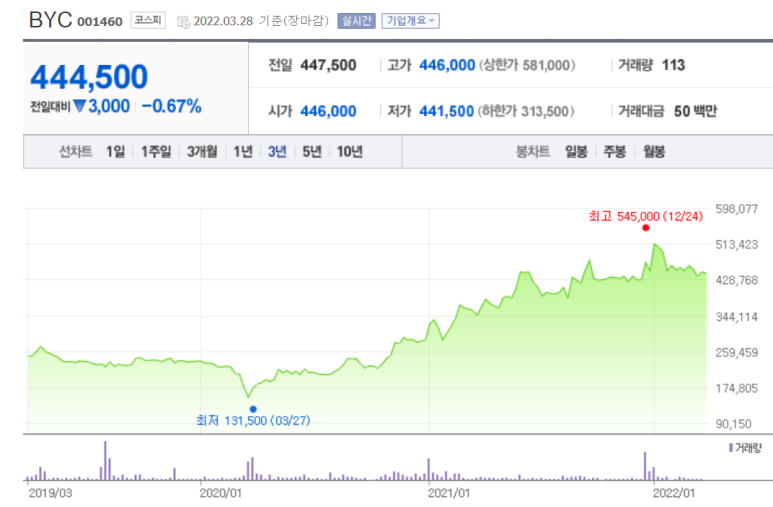Click the 전일 447,500 value
This screenshot has height=507, width=773.
(328, 65)
